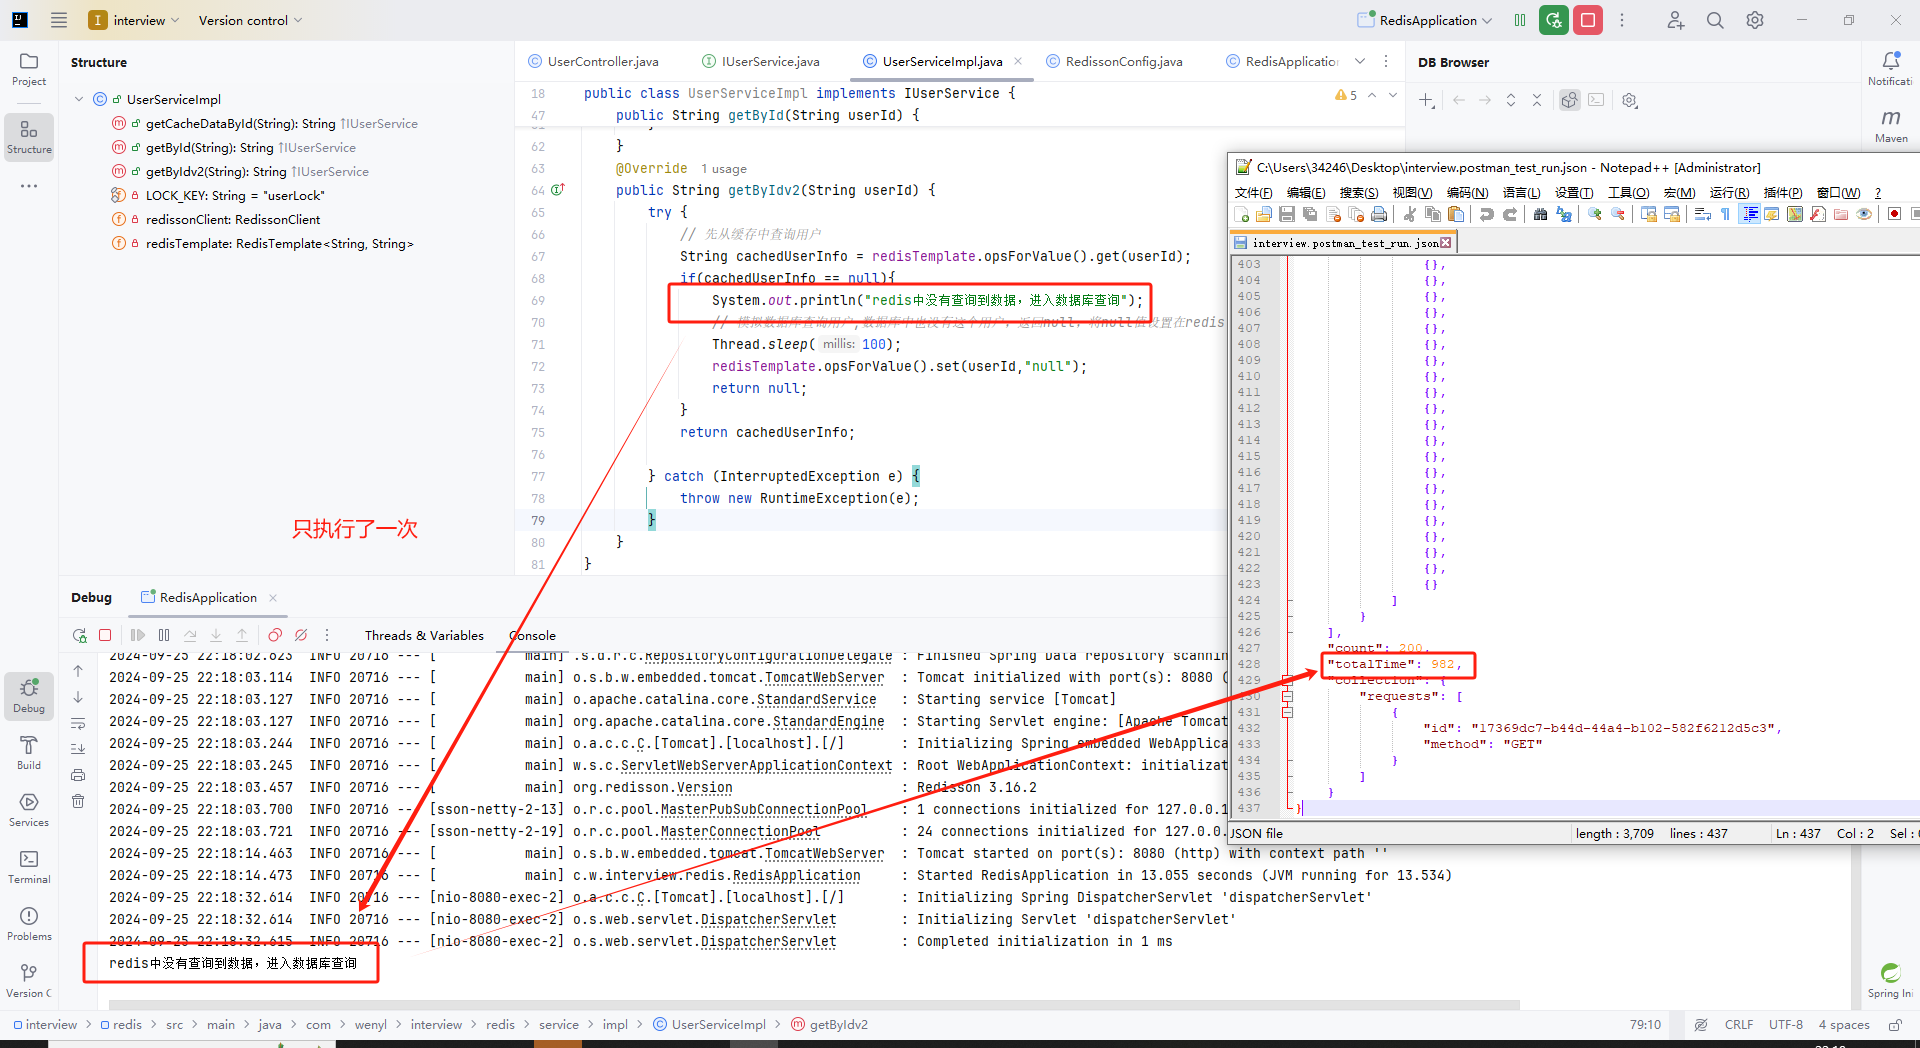Open RedisApplication run configuration dropdown

pyautogui.click(x=1424, y=20)
